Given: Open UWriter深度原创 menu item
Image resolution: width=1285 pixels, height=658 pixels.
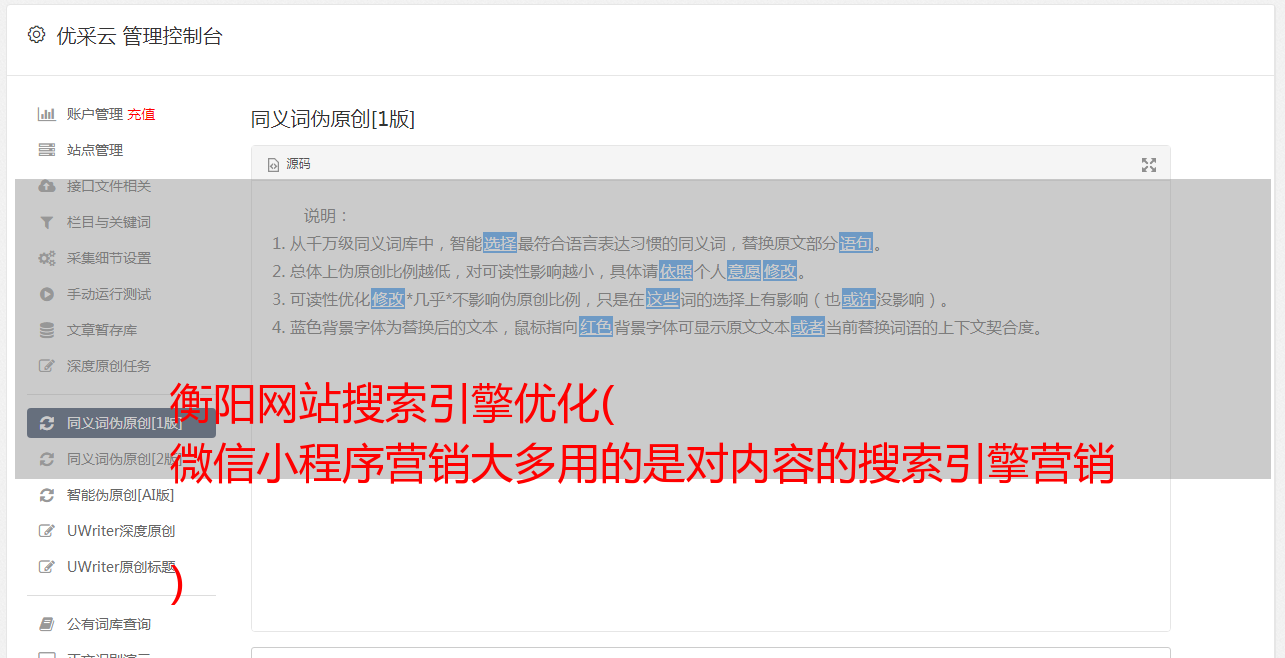Looking at the screenshot, I should click(x=121, y=531).
